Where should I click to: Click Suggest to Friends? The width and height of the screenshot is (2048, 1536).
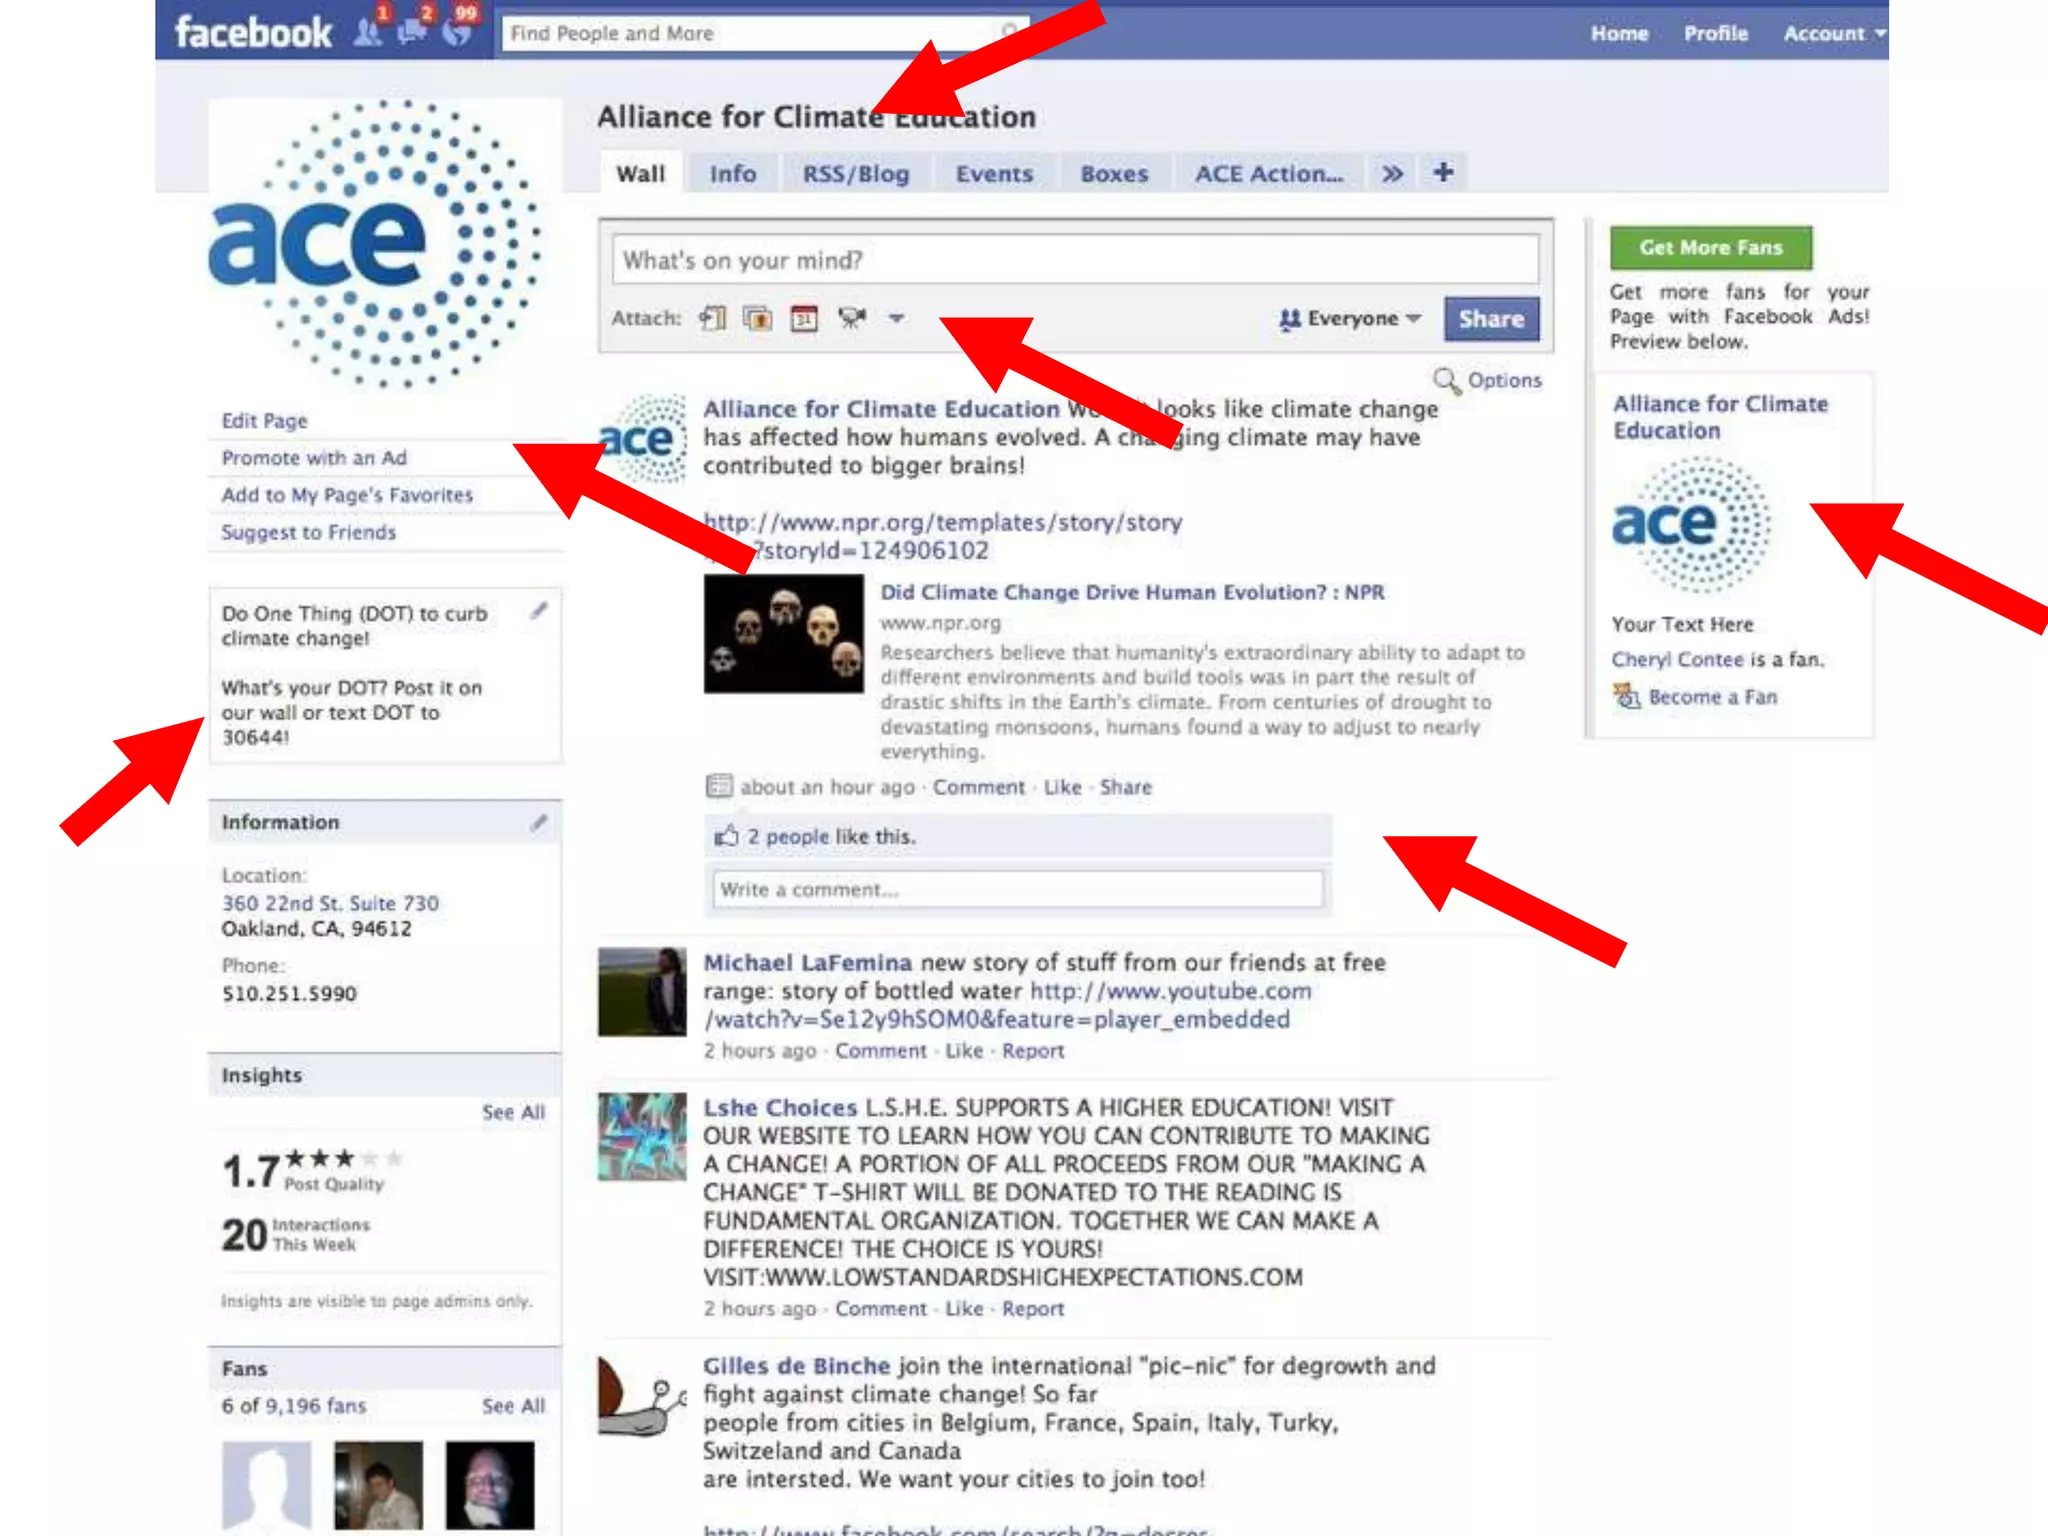click(308, 532)
